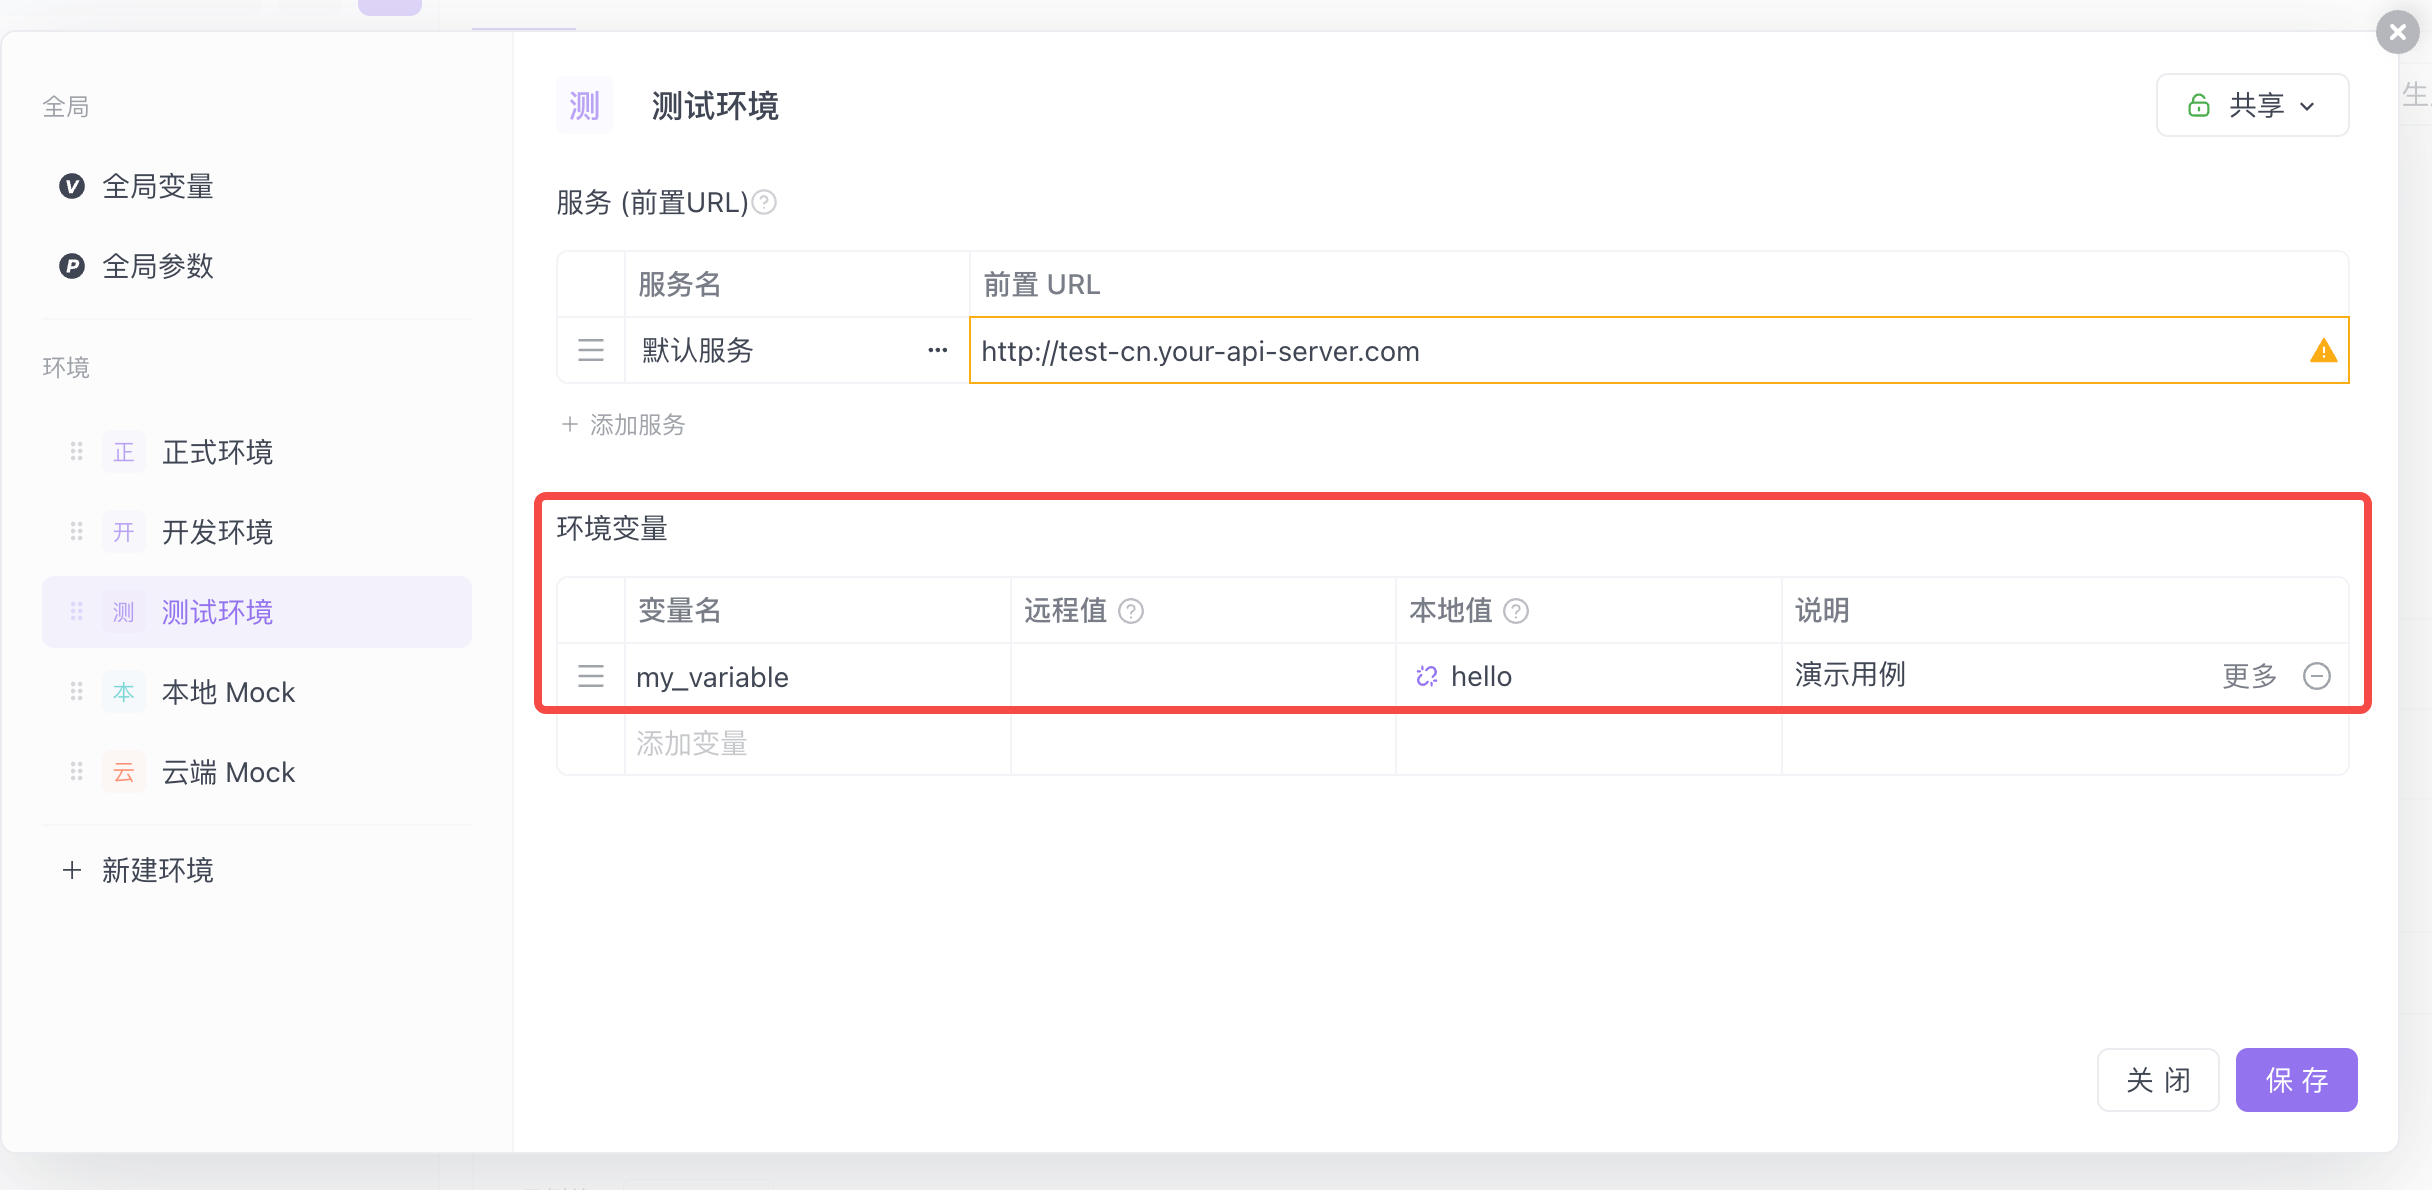Select 全局参数 in the sidebar
2432x1190 pixels.
tap(157, 266)
